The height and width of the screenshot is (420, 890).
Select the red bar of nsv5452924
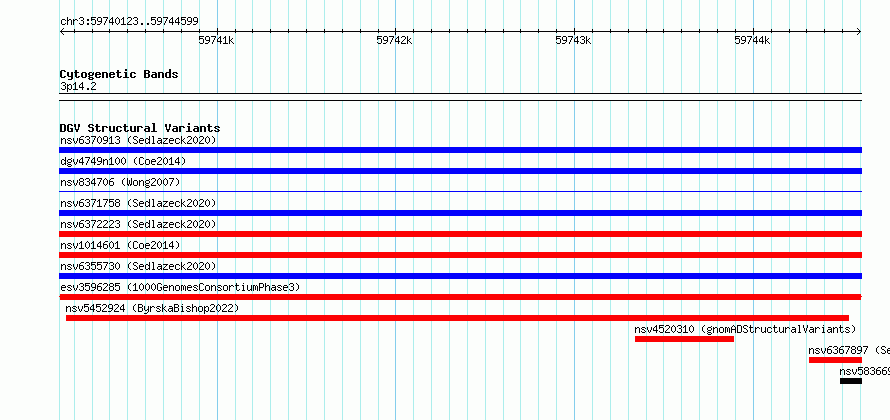[x=457, y=318]
